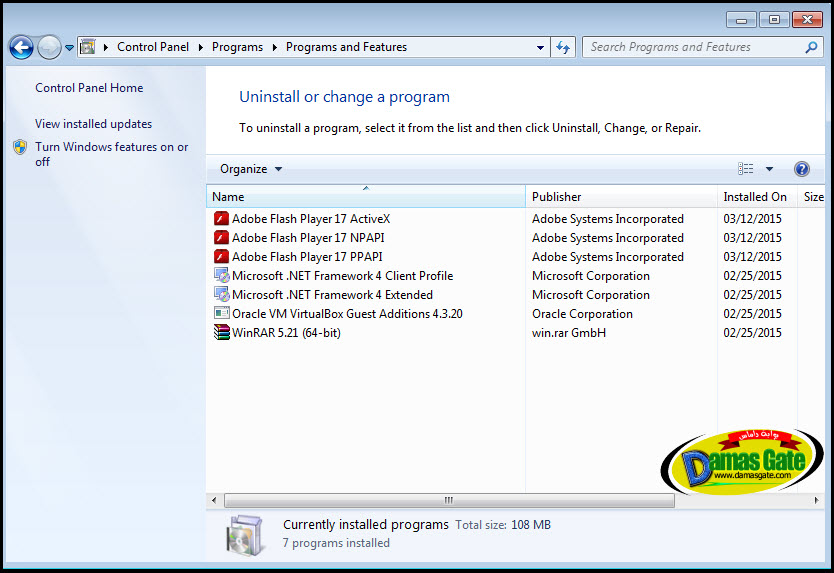Maximize the Programs and Features window
Screen dimensions: 834x573
pyautogui.click(x=774, y=20)
